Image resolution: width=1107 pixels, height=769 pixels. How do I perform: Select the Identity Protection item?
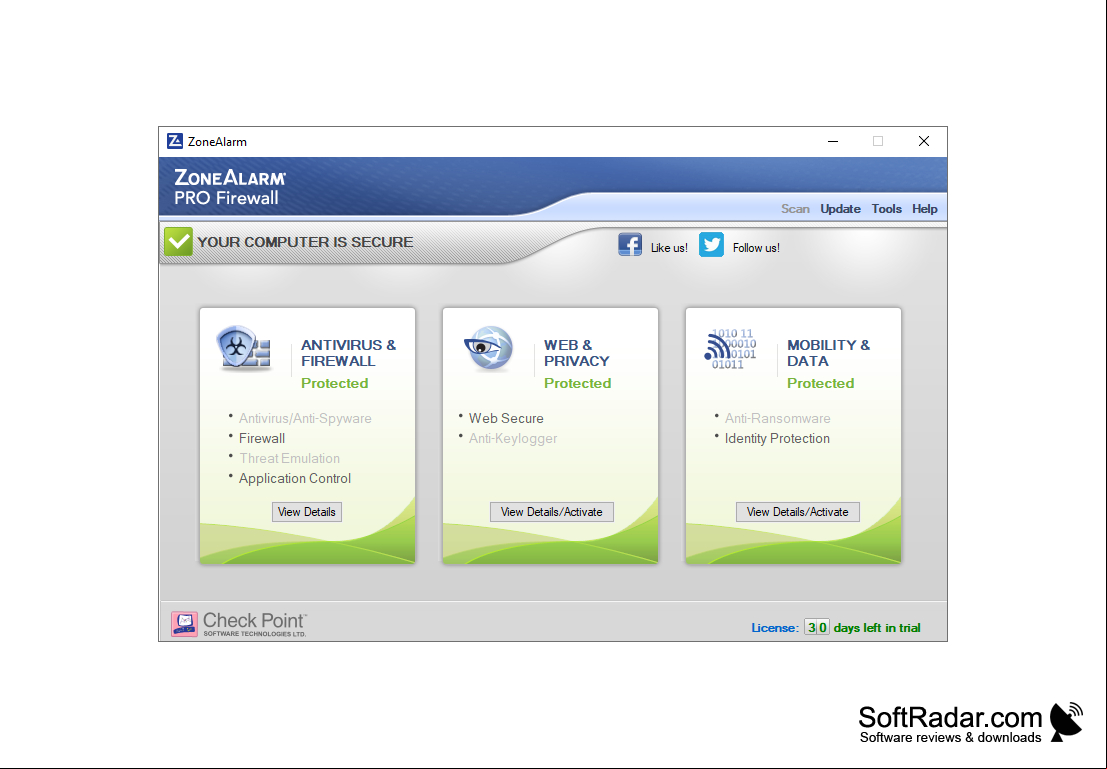(777, 439)
